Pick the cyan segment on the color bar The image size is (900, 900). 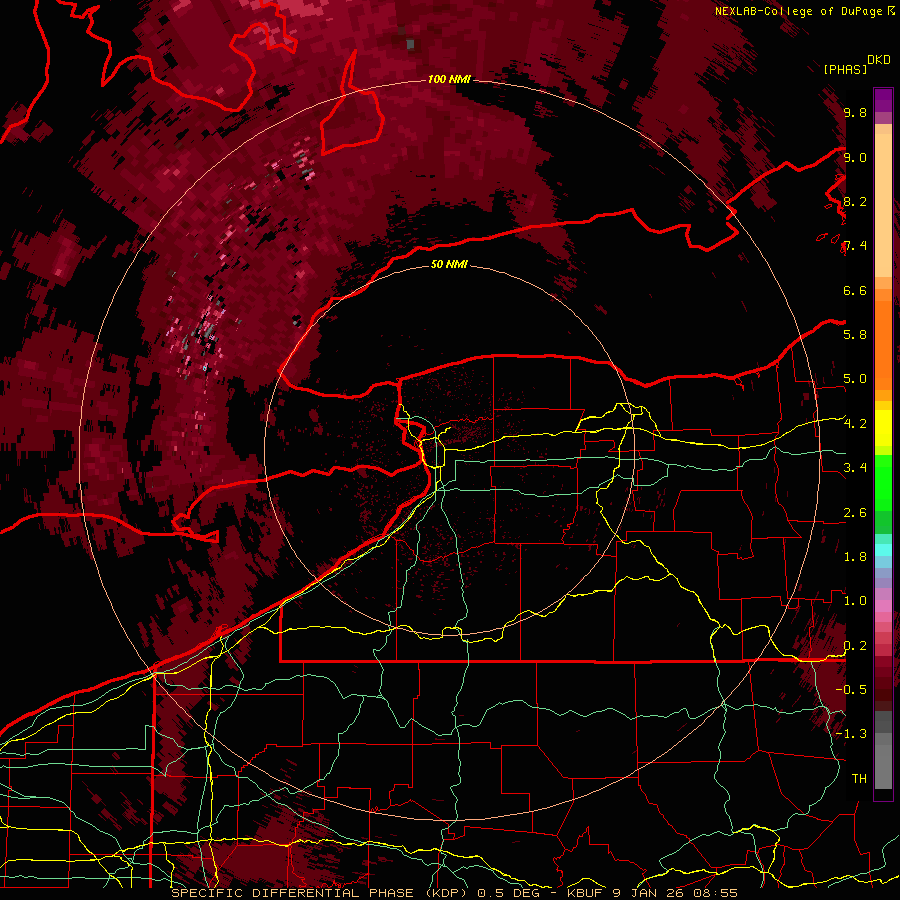(x=883, y=550)
